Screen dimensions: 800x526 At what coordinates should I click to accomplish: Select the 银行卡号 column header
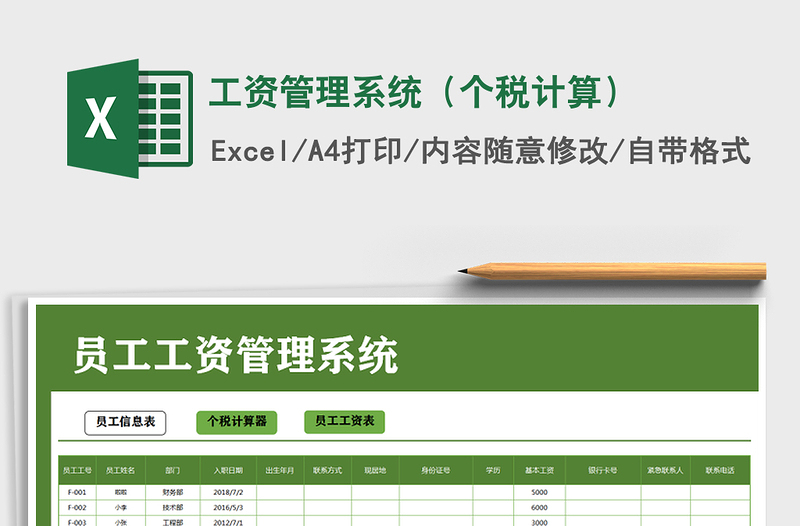tap(603, 470)
